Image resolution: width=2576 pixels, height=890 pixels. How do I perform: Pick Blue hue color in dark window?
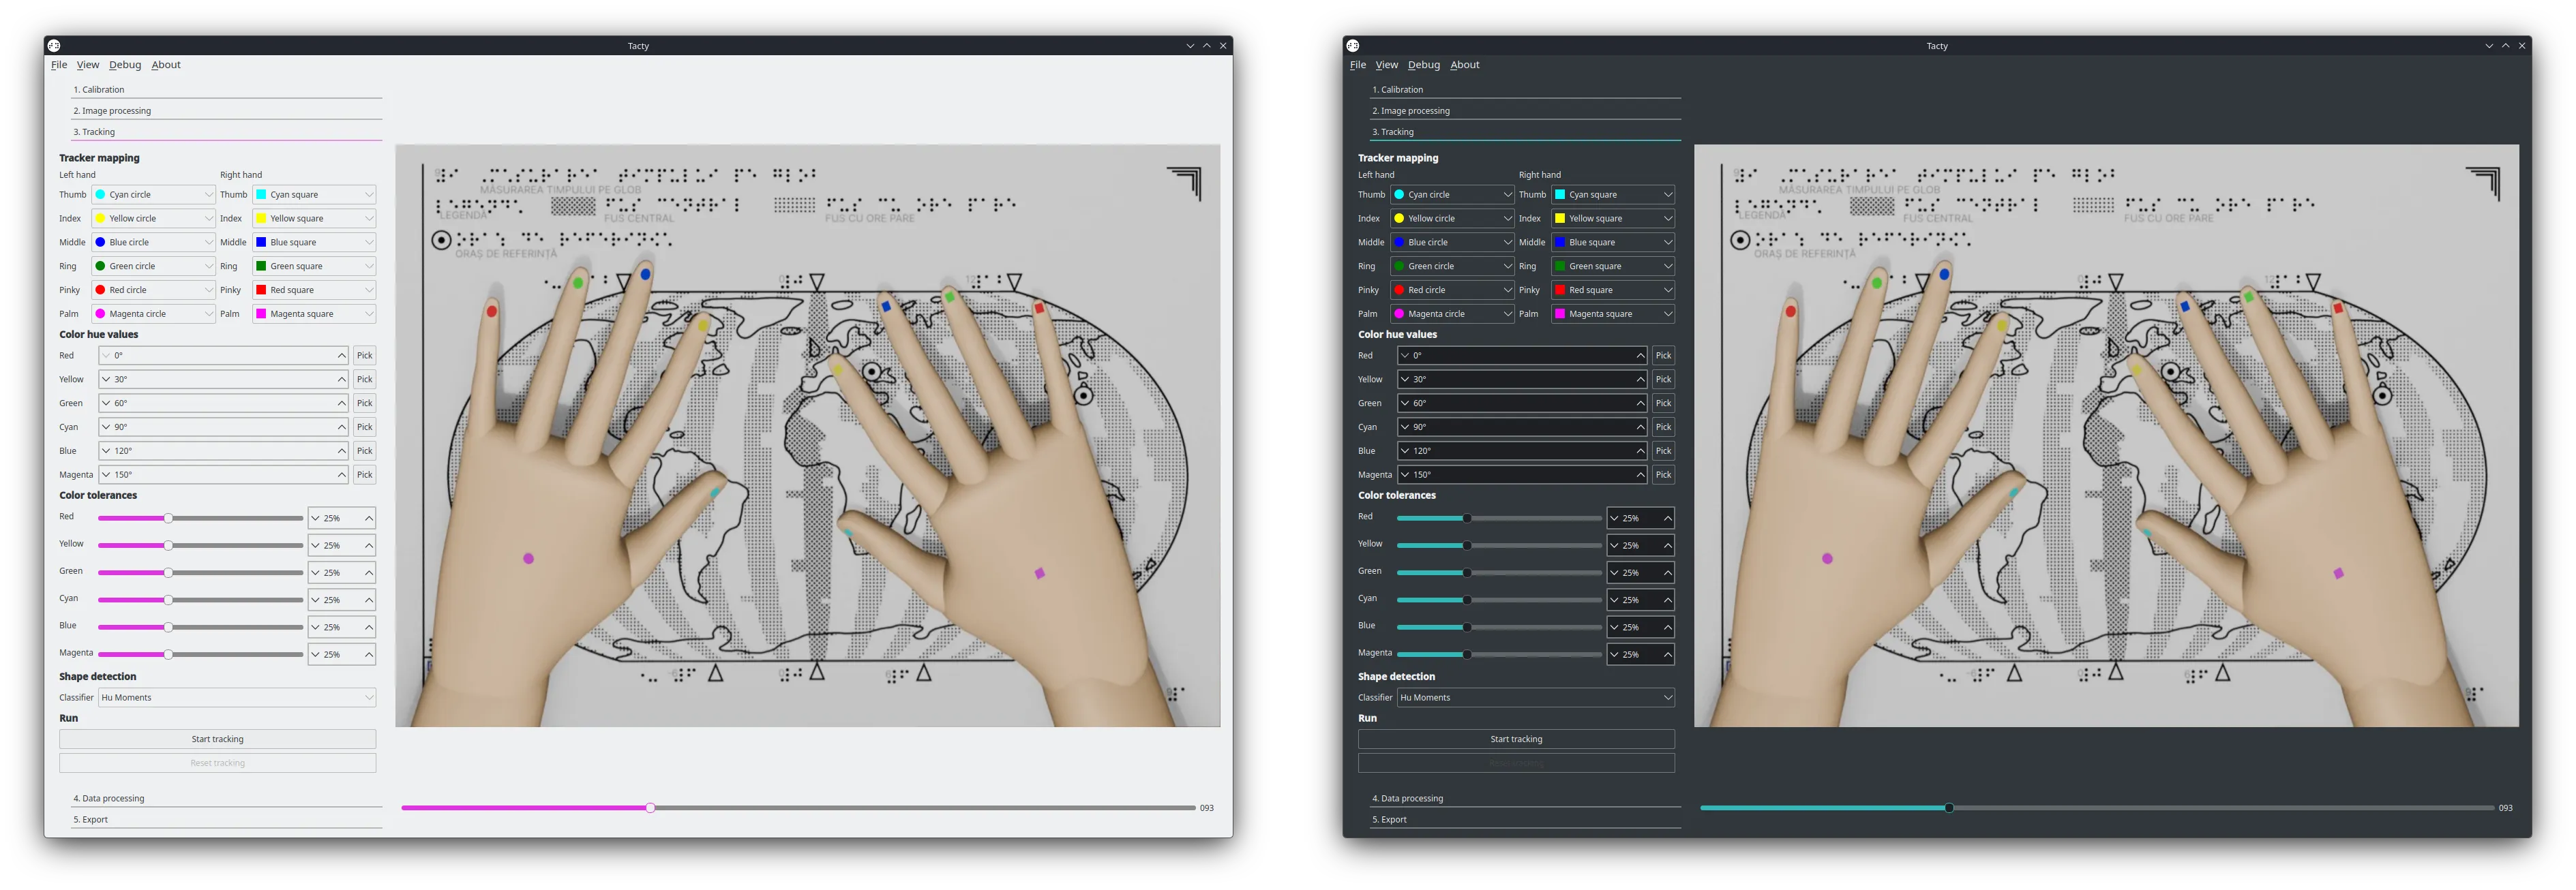(1664, 451)
